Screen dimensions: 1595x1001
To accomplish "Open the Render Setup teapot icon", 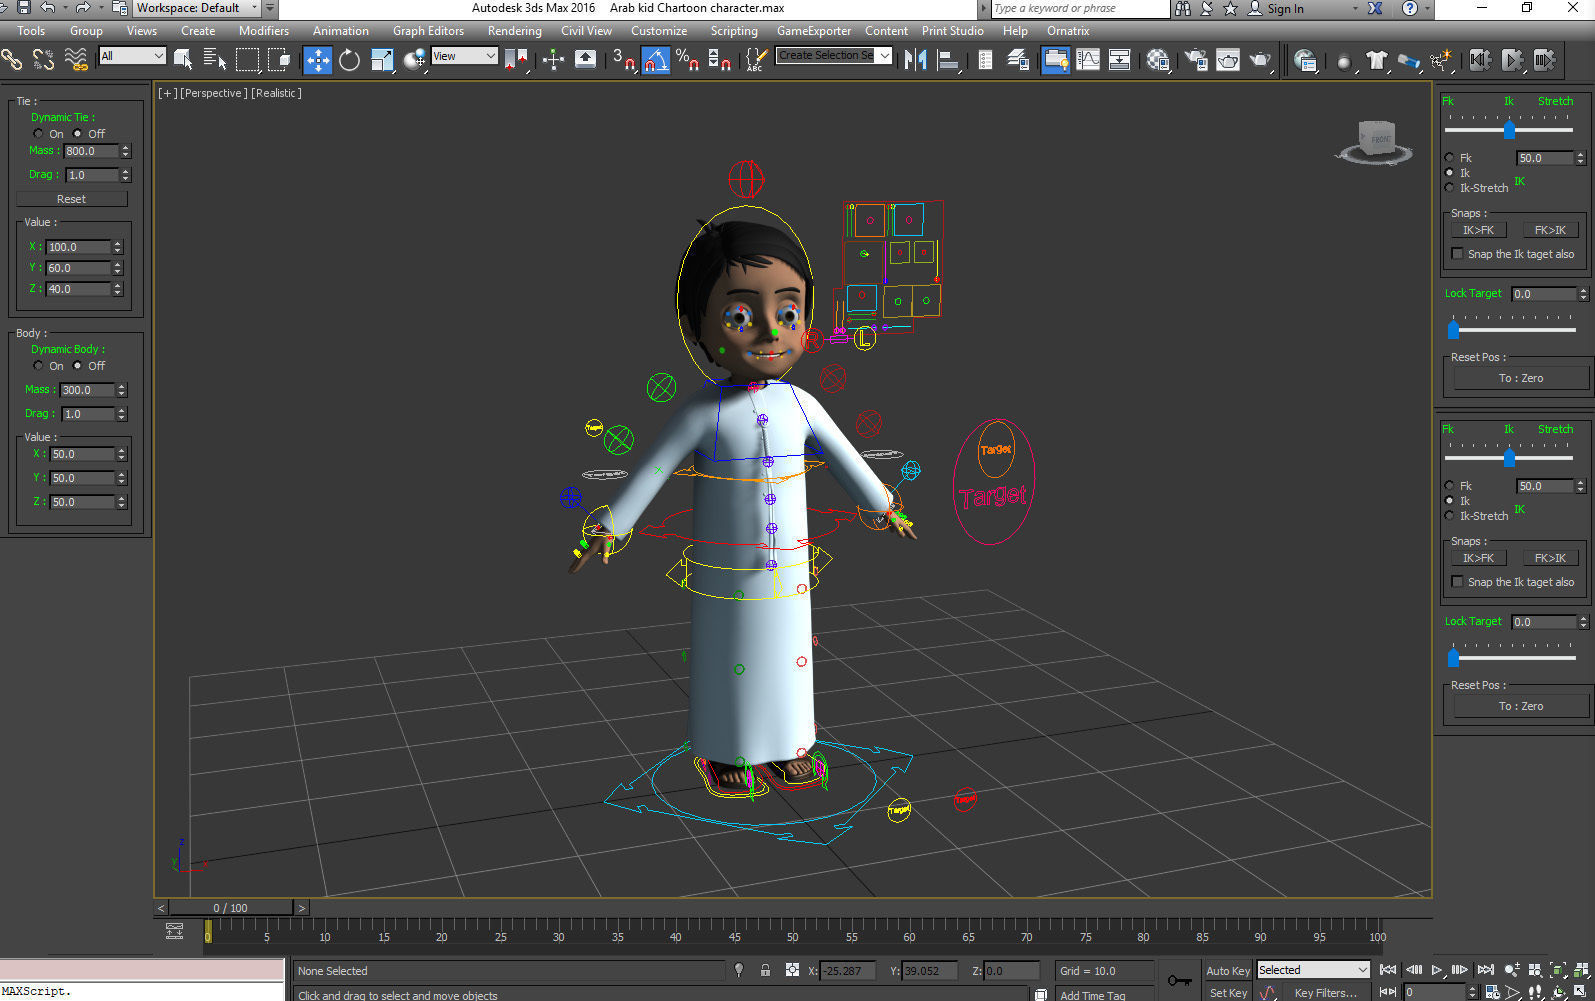I will (1196, 60).
